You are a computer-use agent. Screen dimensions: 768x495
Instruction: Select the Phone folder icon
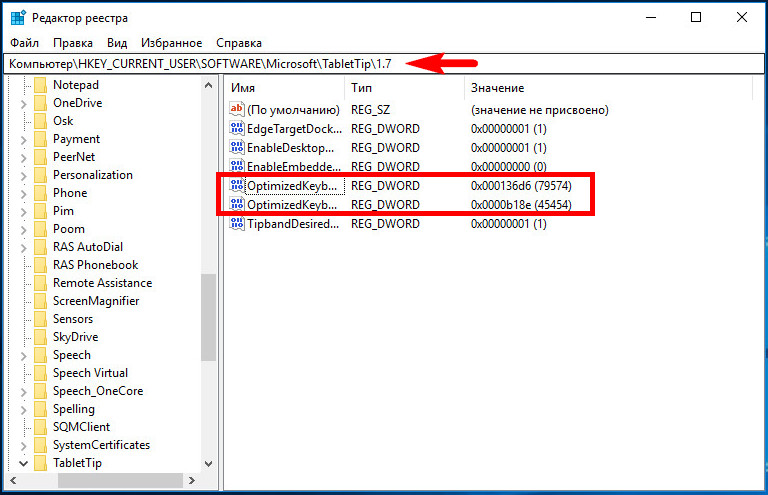click(41, 193)
